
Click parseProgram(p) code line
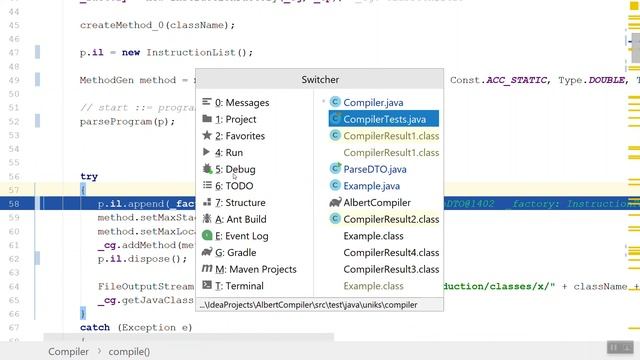pyautogui.click(x=127, y=122)
